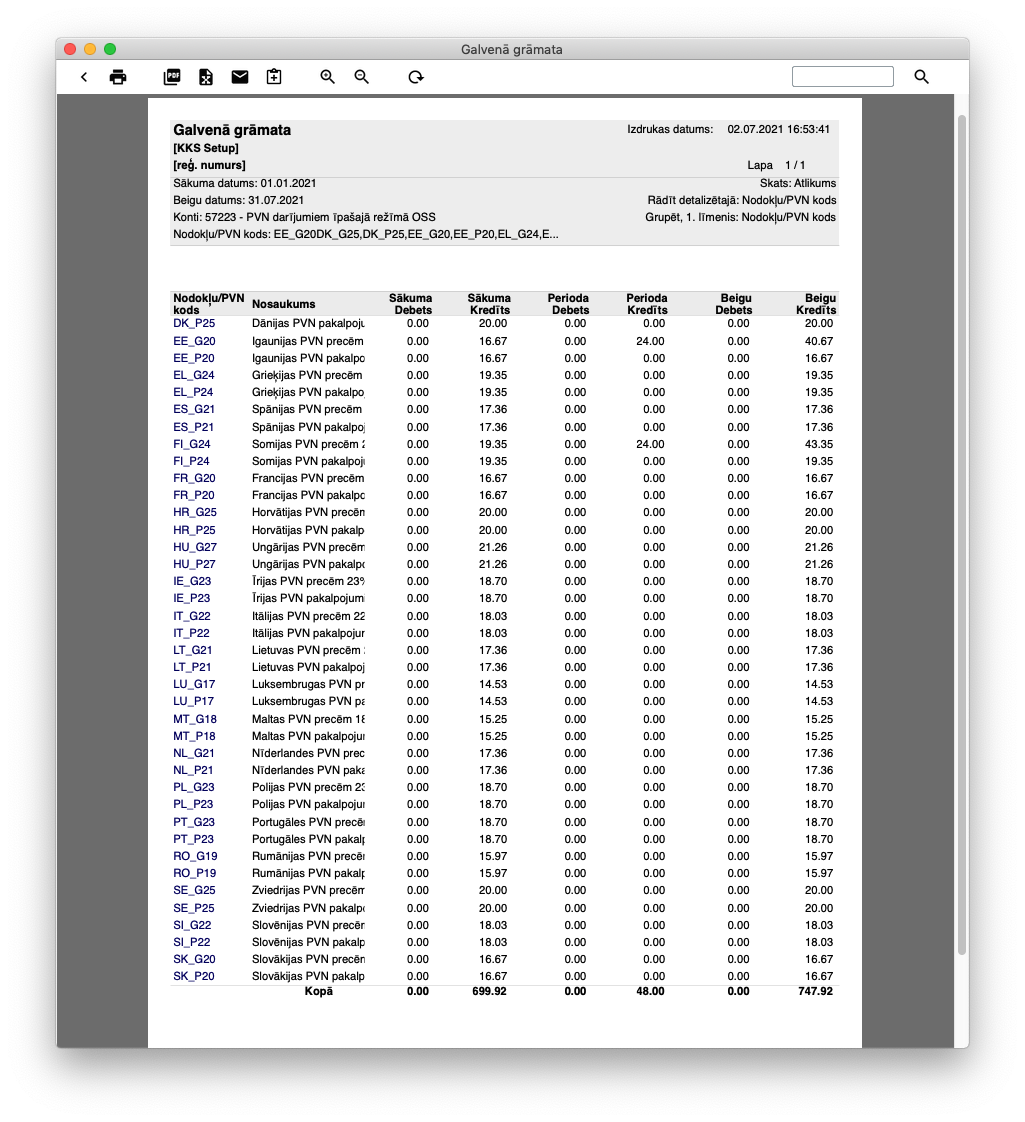Open the DK_P25 tax code link
Screen dimensions: 1025x1122
click(194, 324)
